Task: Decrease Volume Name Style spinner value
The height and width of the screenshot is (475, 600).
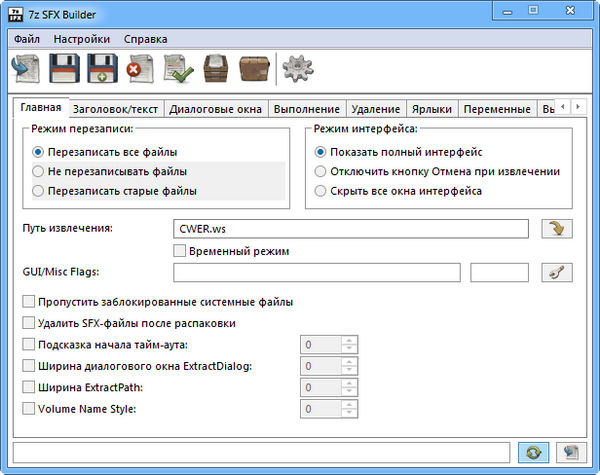Action: coord(349,413)
